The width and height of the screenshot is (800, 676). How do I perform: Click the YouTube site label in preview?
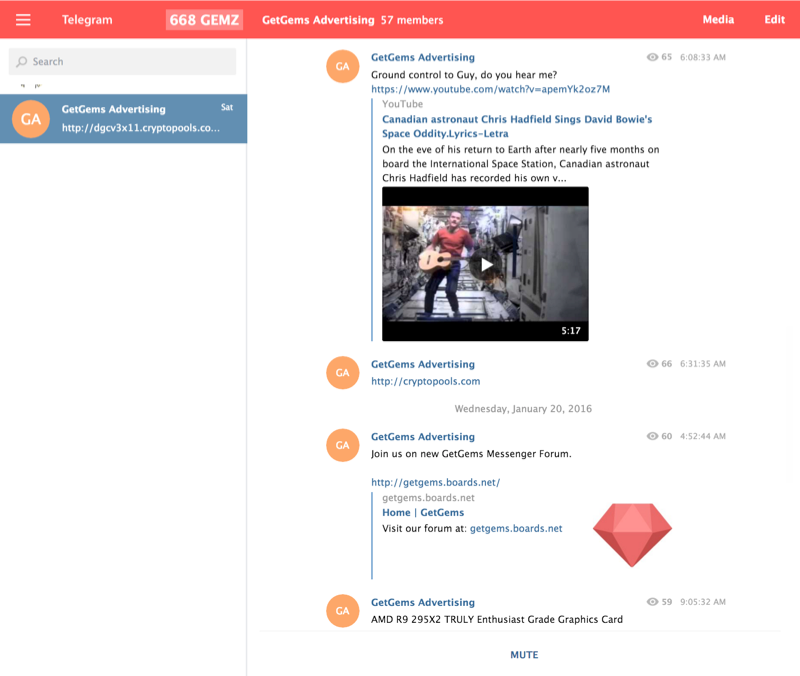tap(403, 104)
